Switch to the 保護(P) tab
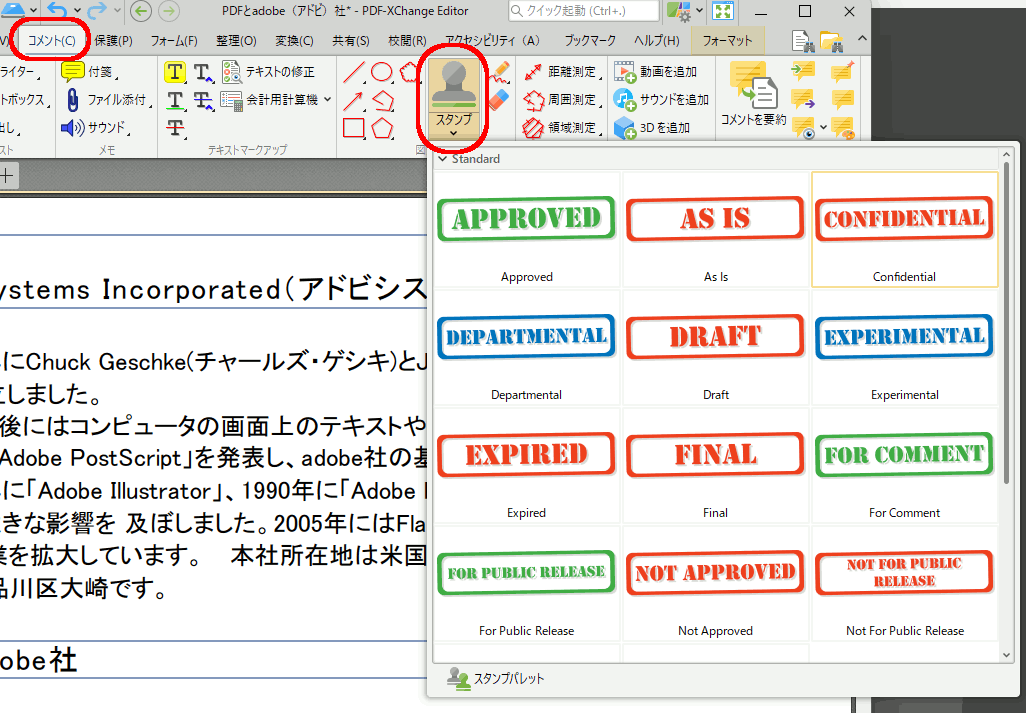The image size is (1026, 713). pos(113,41)
